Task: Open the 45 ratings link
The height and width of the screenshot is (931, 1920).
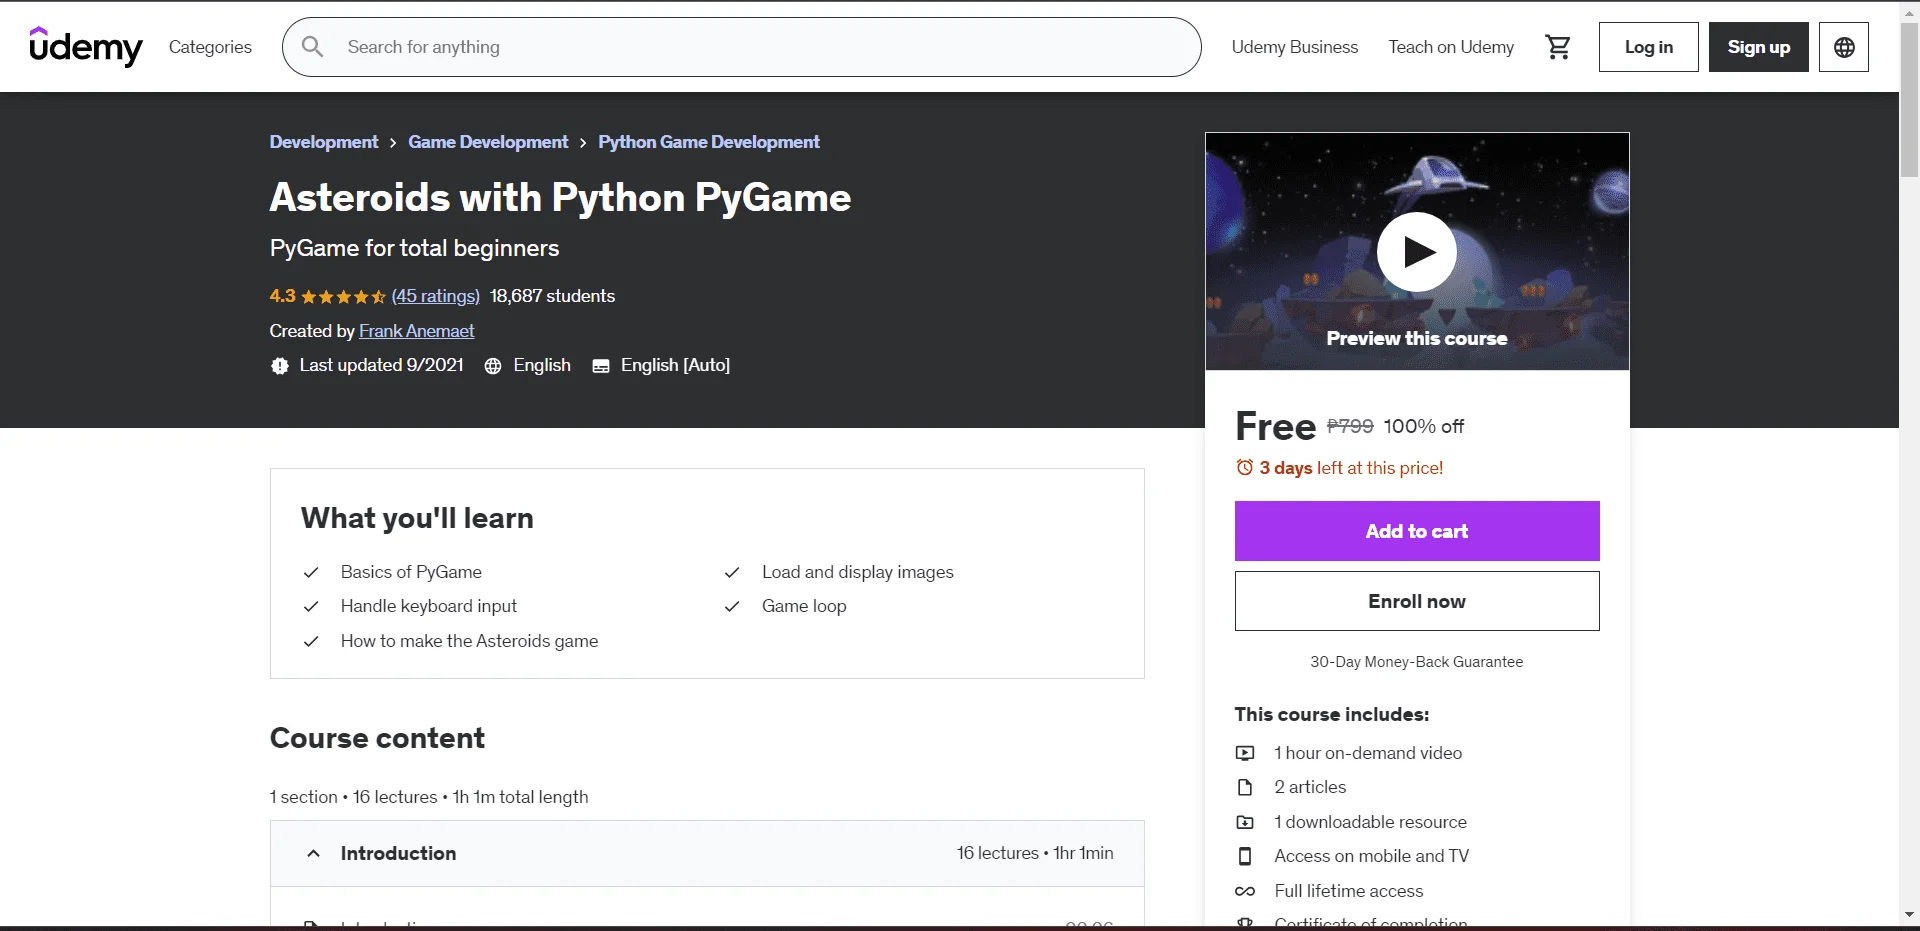Action: tap(435, 296)
